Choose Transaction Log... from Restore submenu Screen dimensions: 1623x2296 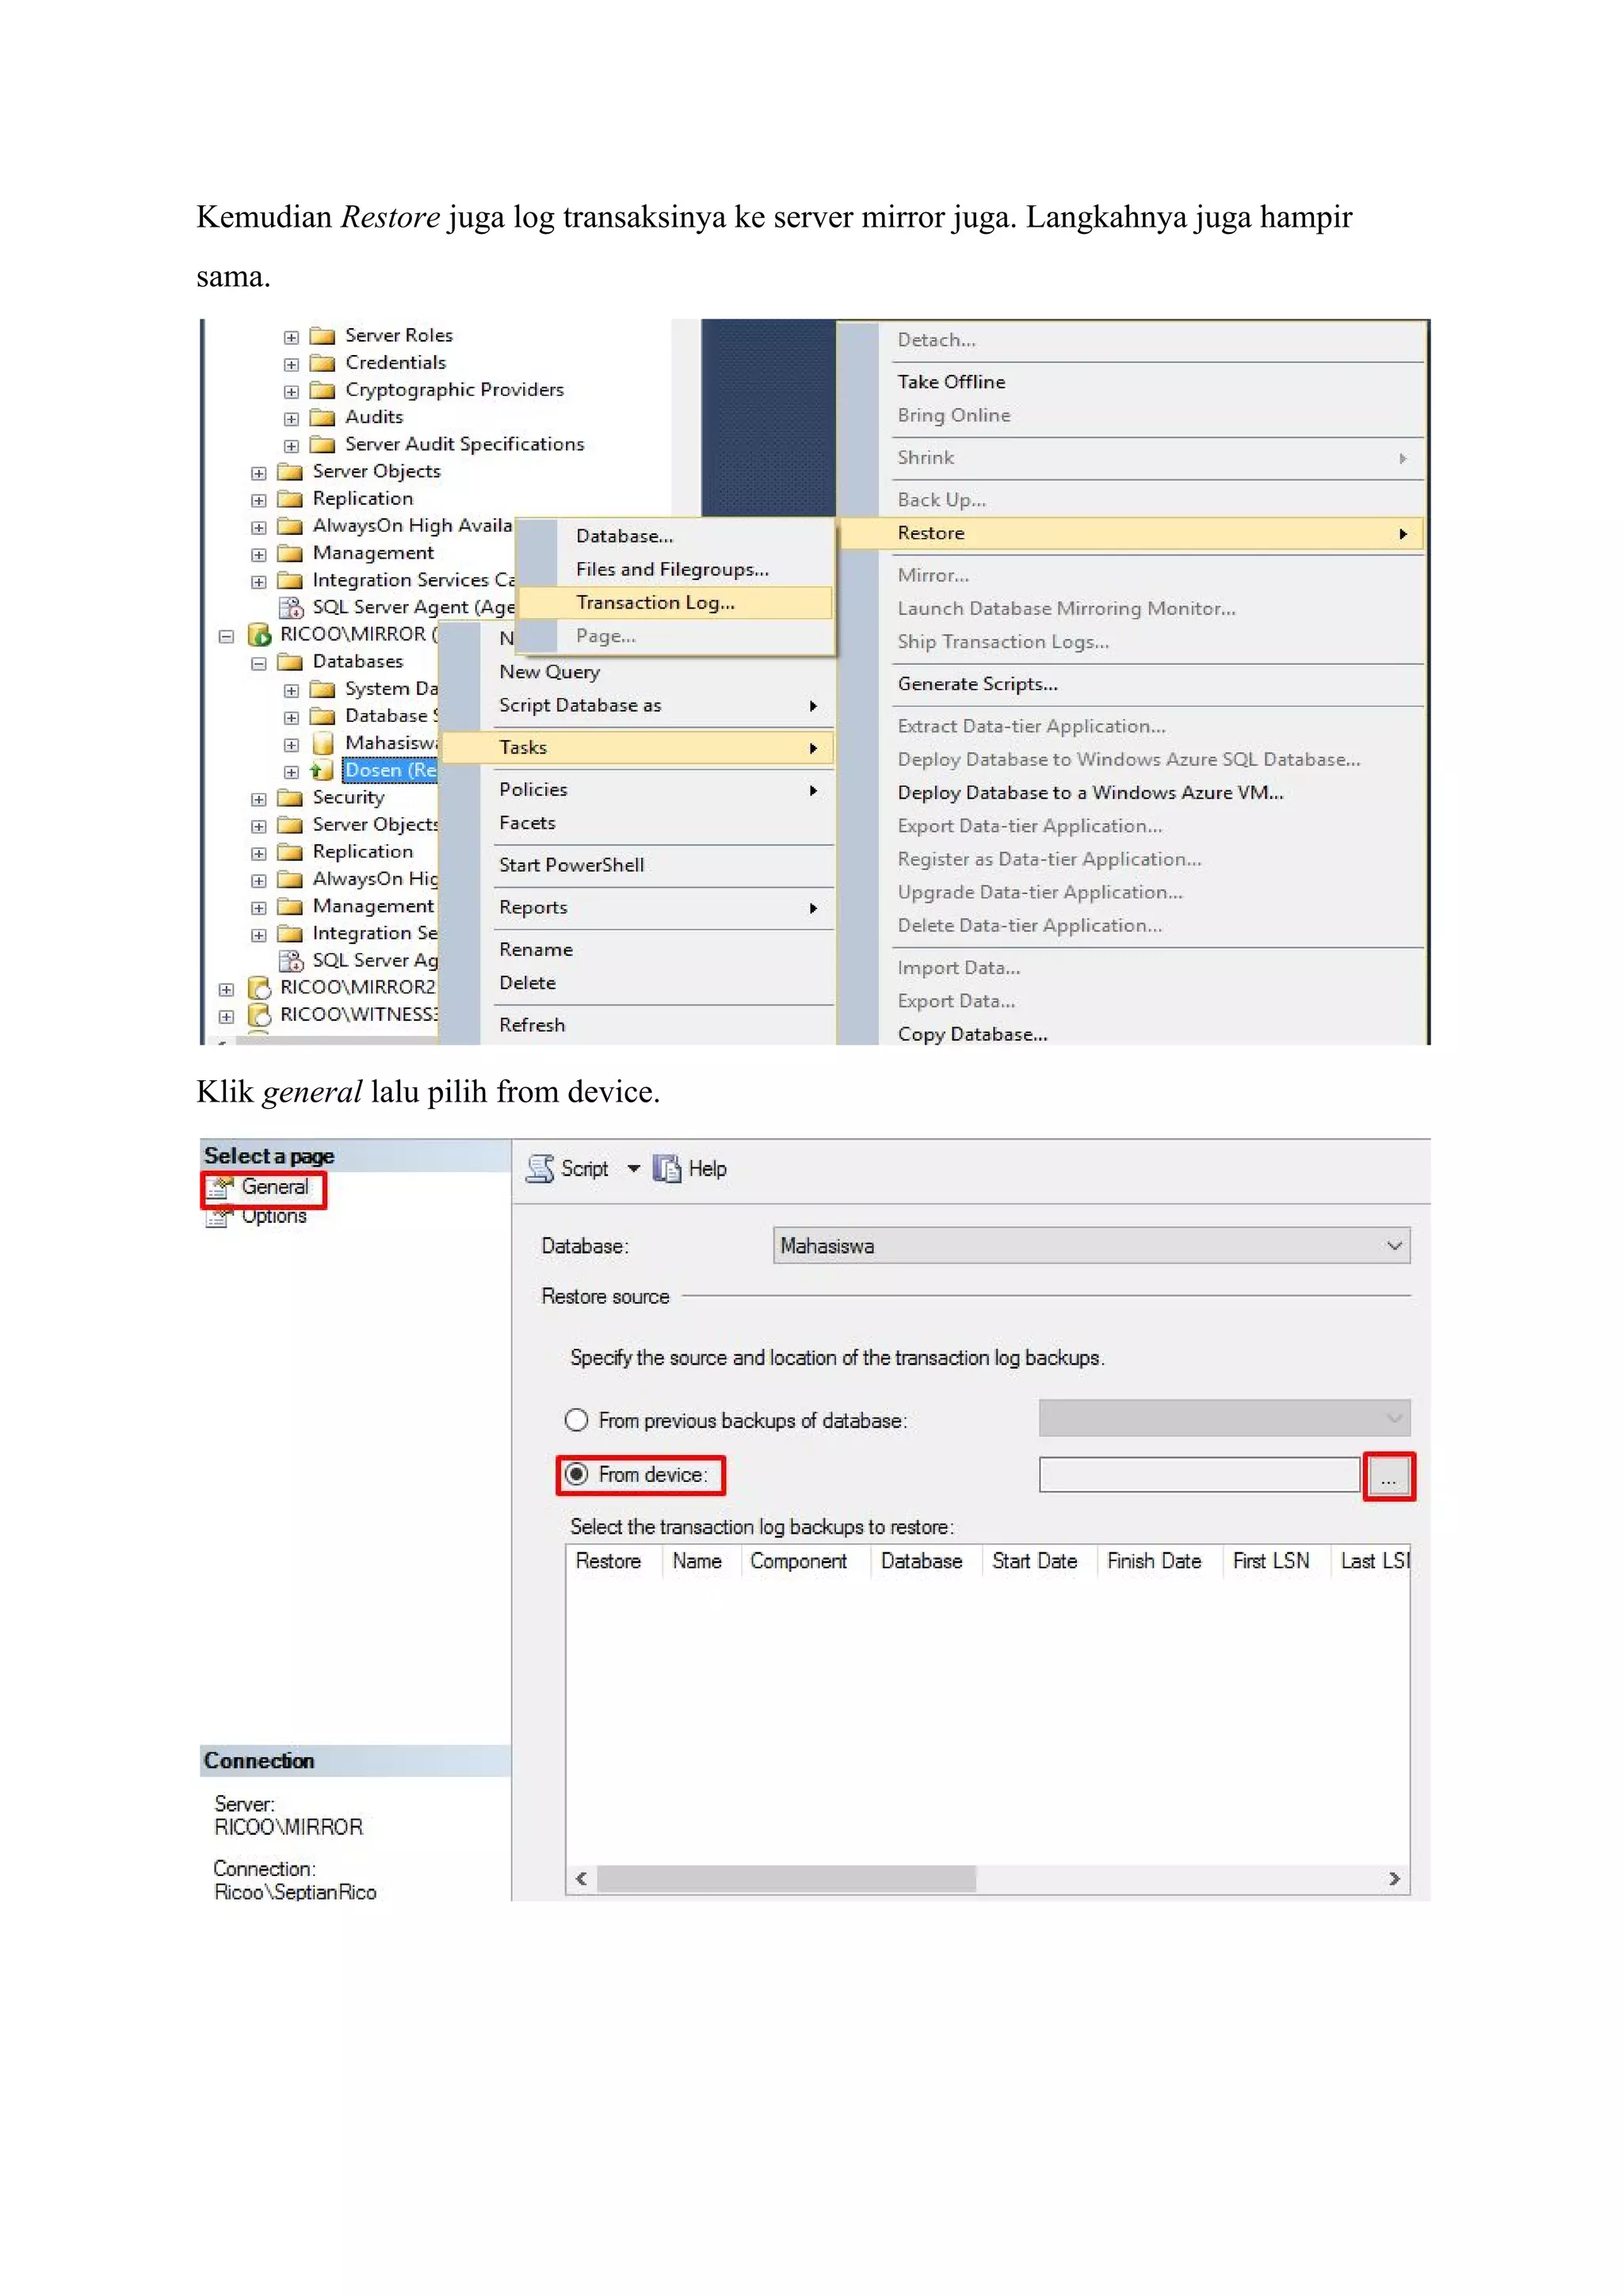pyautogui.click(x=655, y=602)
